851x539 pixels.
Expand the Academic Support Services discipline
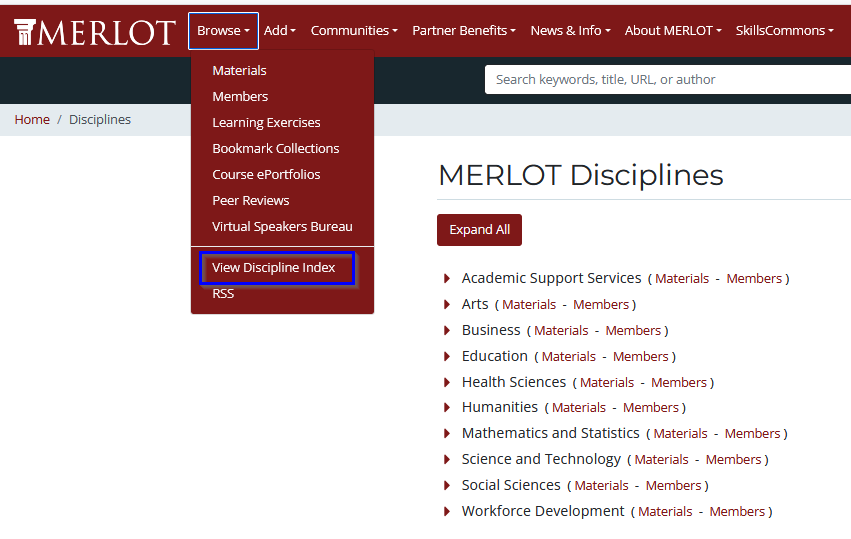pyautogui.click(x=447, y=279)
